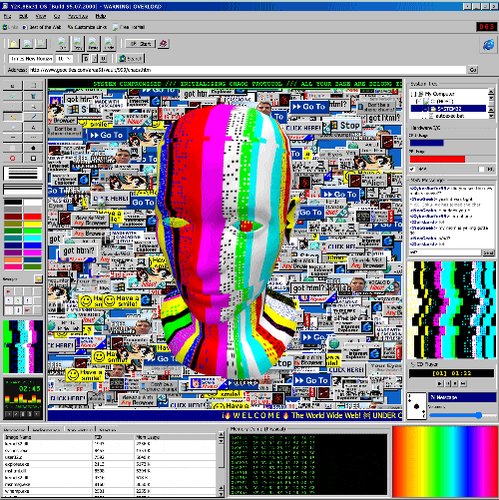This screenshot has width=499, height=500.
Task: Play the CD Player track
Action: click(x=440, y=384)
